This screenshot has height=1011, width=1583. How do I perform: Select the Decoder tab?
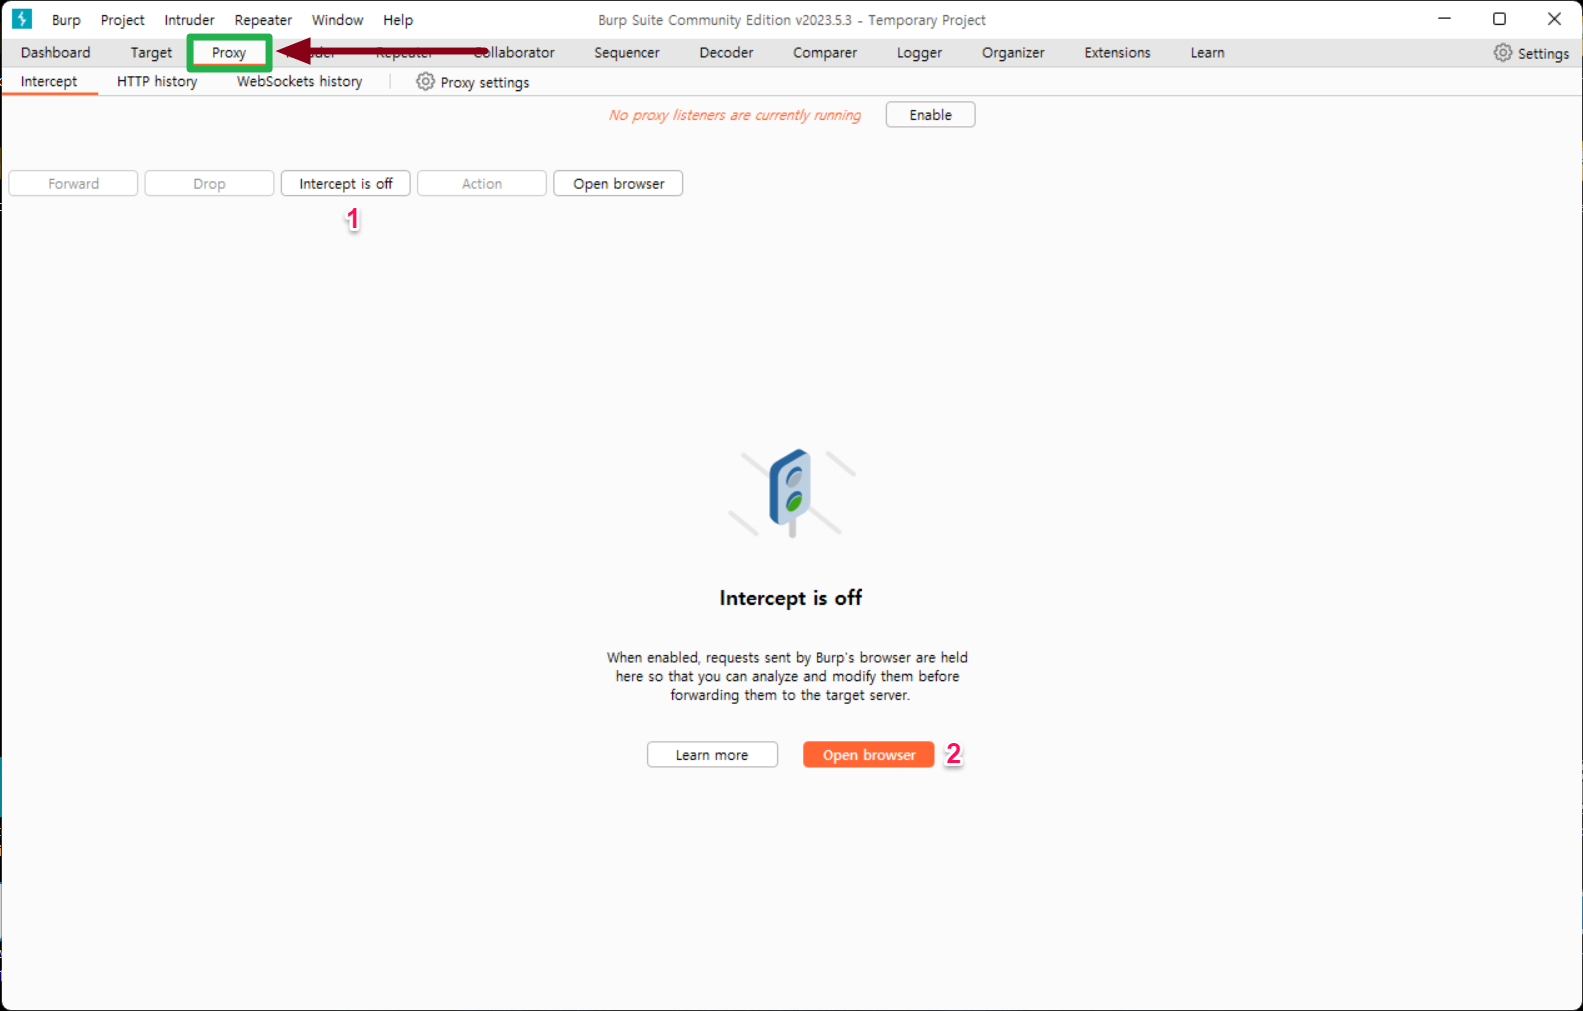pos(726,53)
